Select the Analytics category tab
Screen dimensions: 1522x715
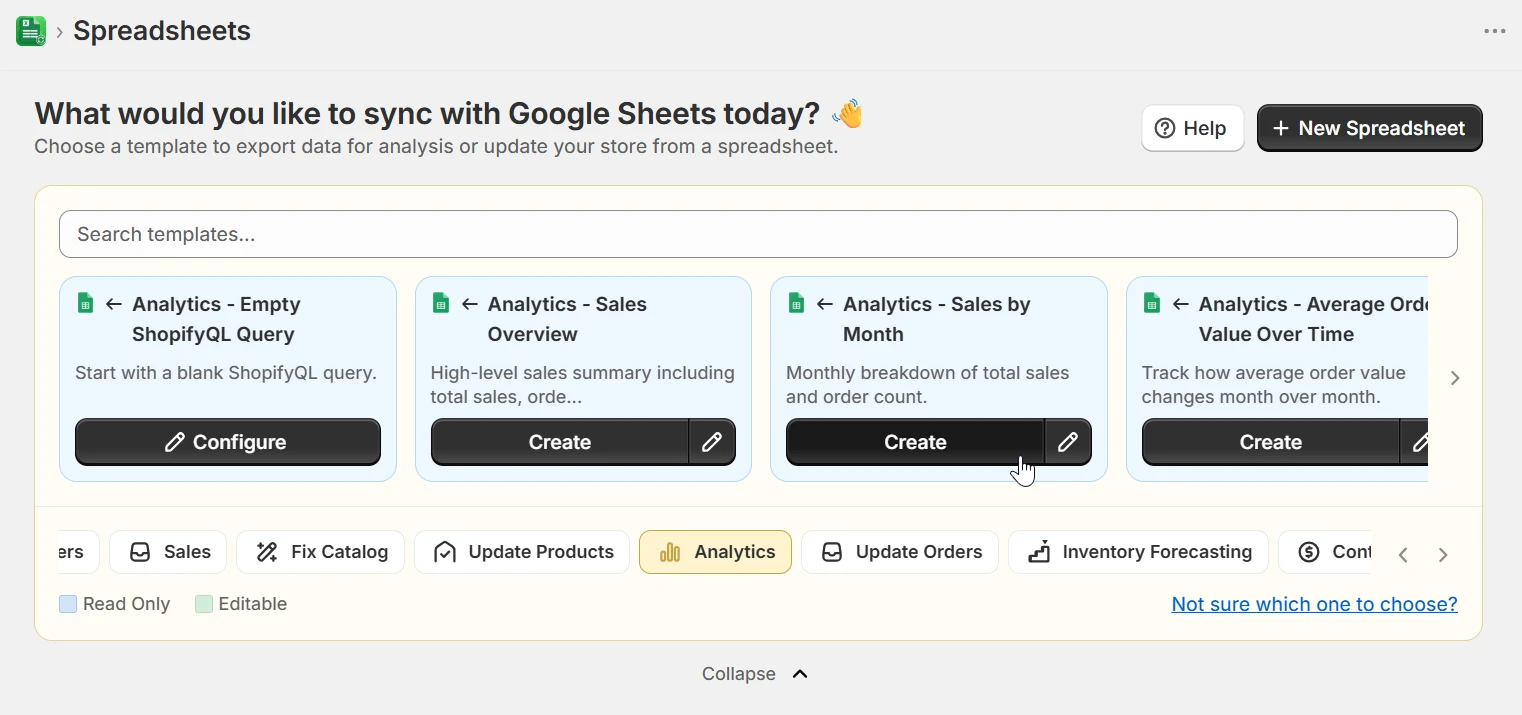click(x=715, y=552)
